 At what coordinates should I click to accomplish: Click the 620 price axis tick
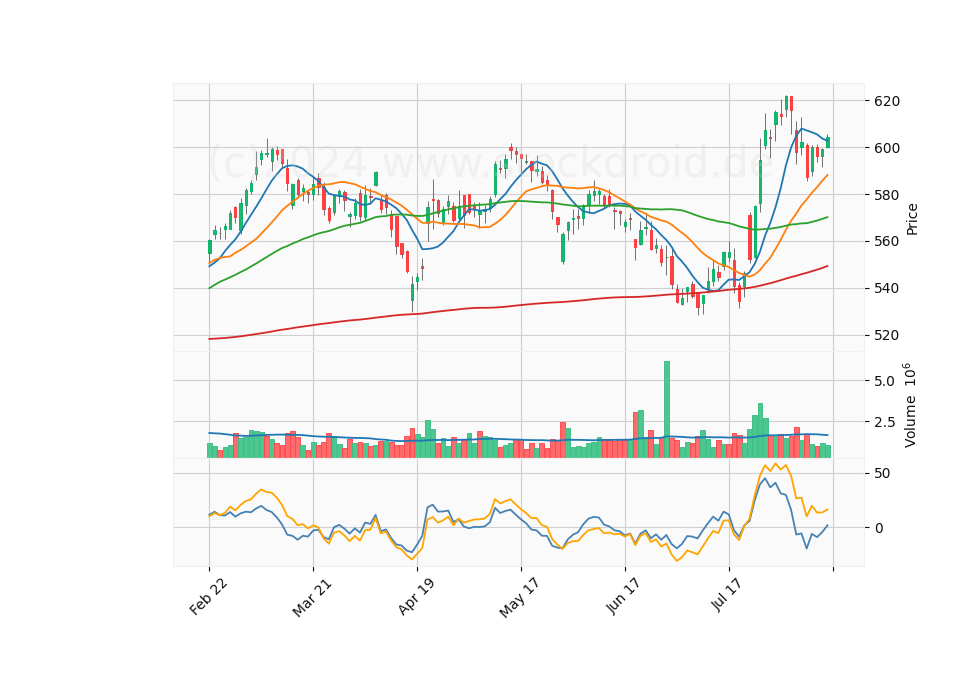click(887, 101)
